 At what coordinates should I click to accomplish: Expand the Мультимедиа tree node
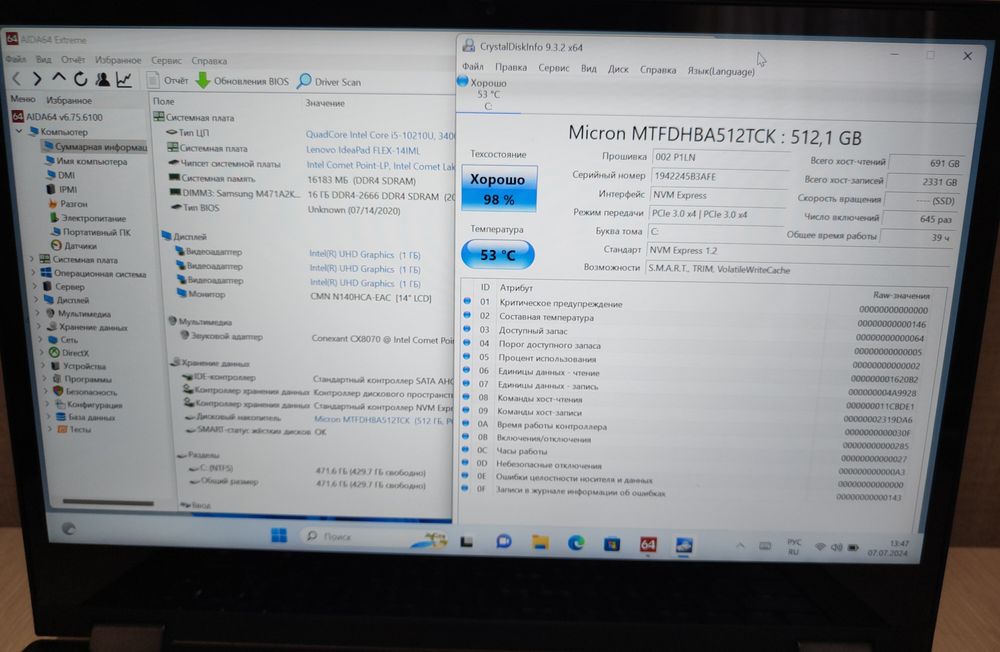pyautogui.click(x=38, y=313)
